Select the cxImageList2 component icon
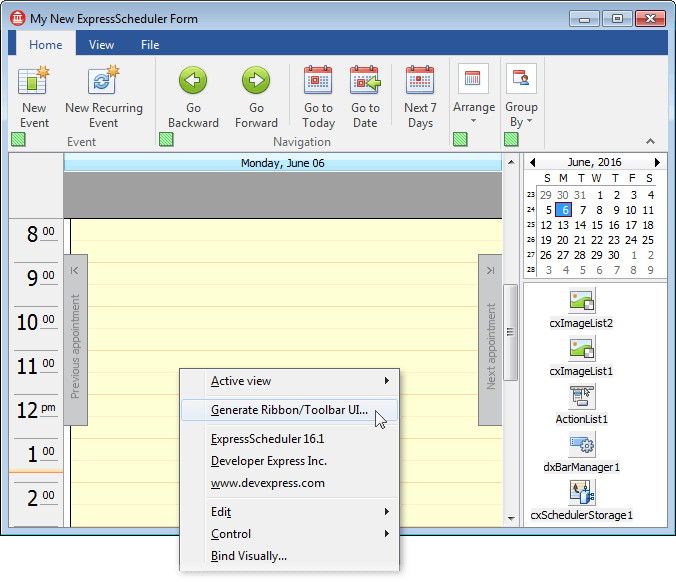Viewport: 676px width, 582px height. click(x=581, y=301)
